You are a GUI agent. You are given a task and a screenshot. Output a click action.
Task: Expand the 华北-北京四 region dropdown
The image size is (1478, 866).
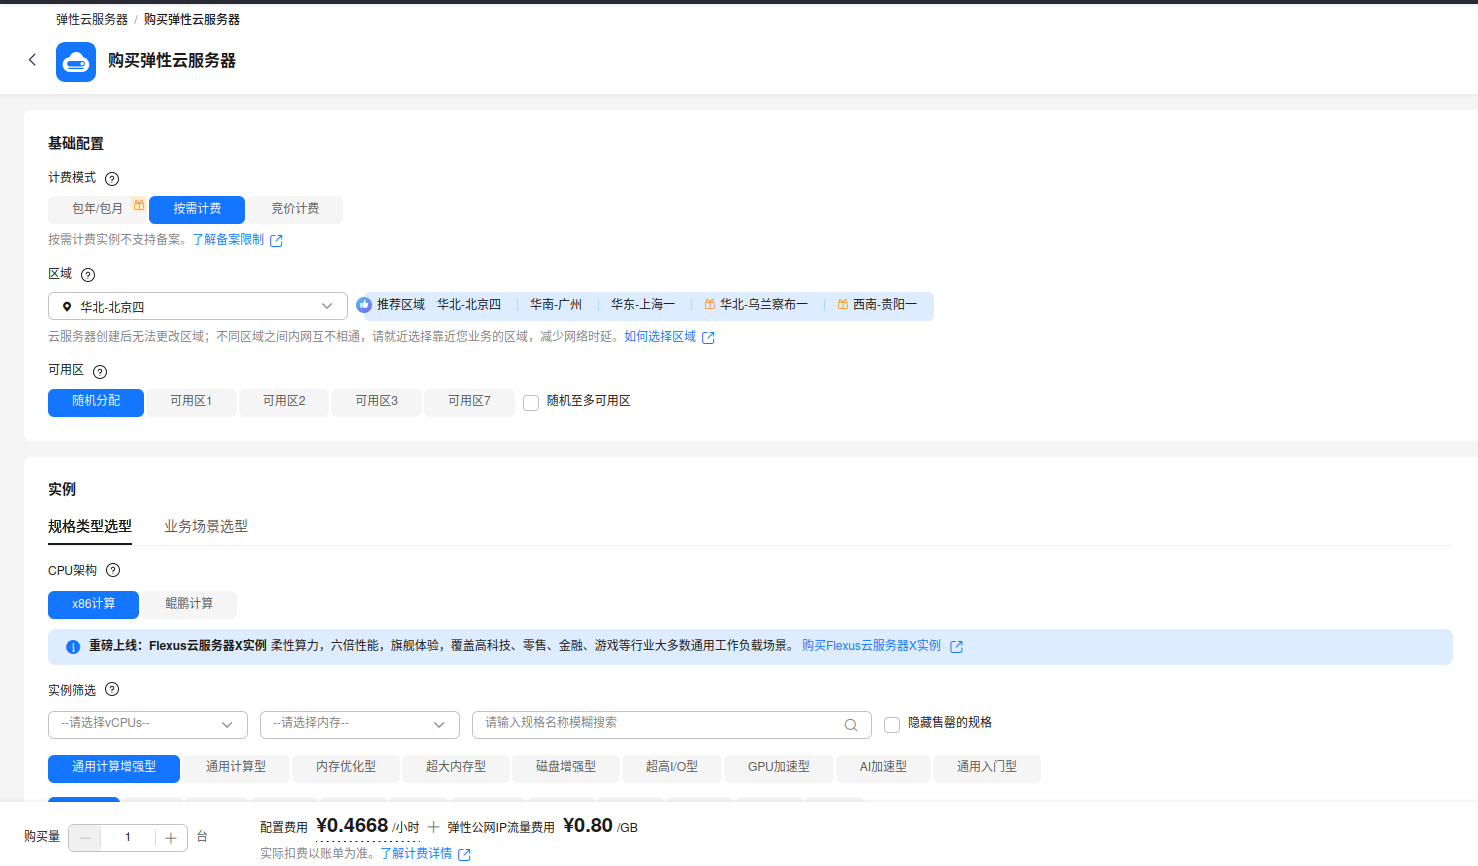click(x=326, y=304)
